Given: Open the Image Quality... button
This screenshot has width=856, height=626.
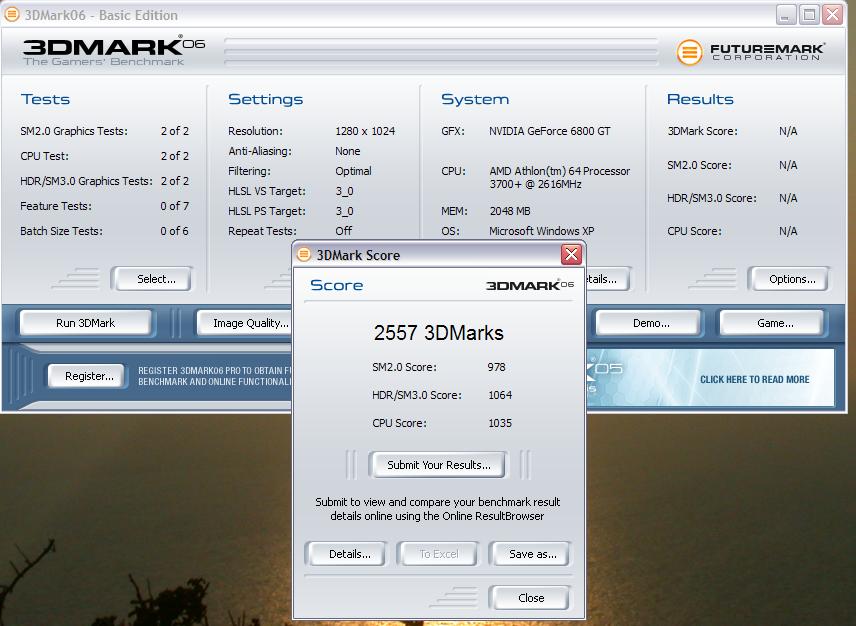Looking at the screenshot, I should (245, 323).
